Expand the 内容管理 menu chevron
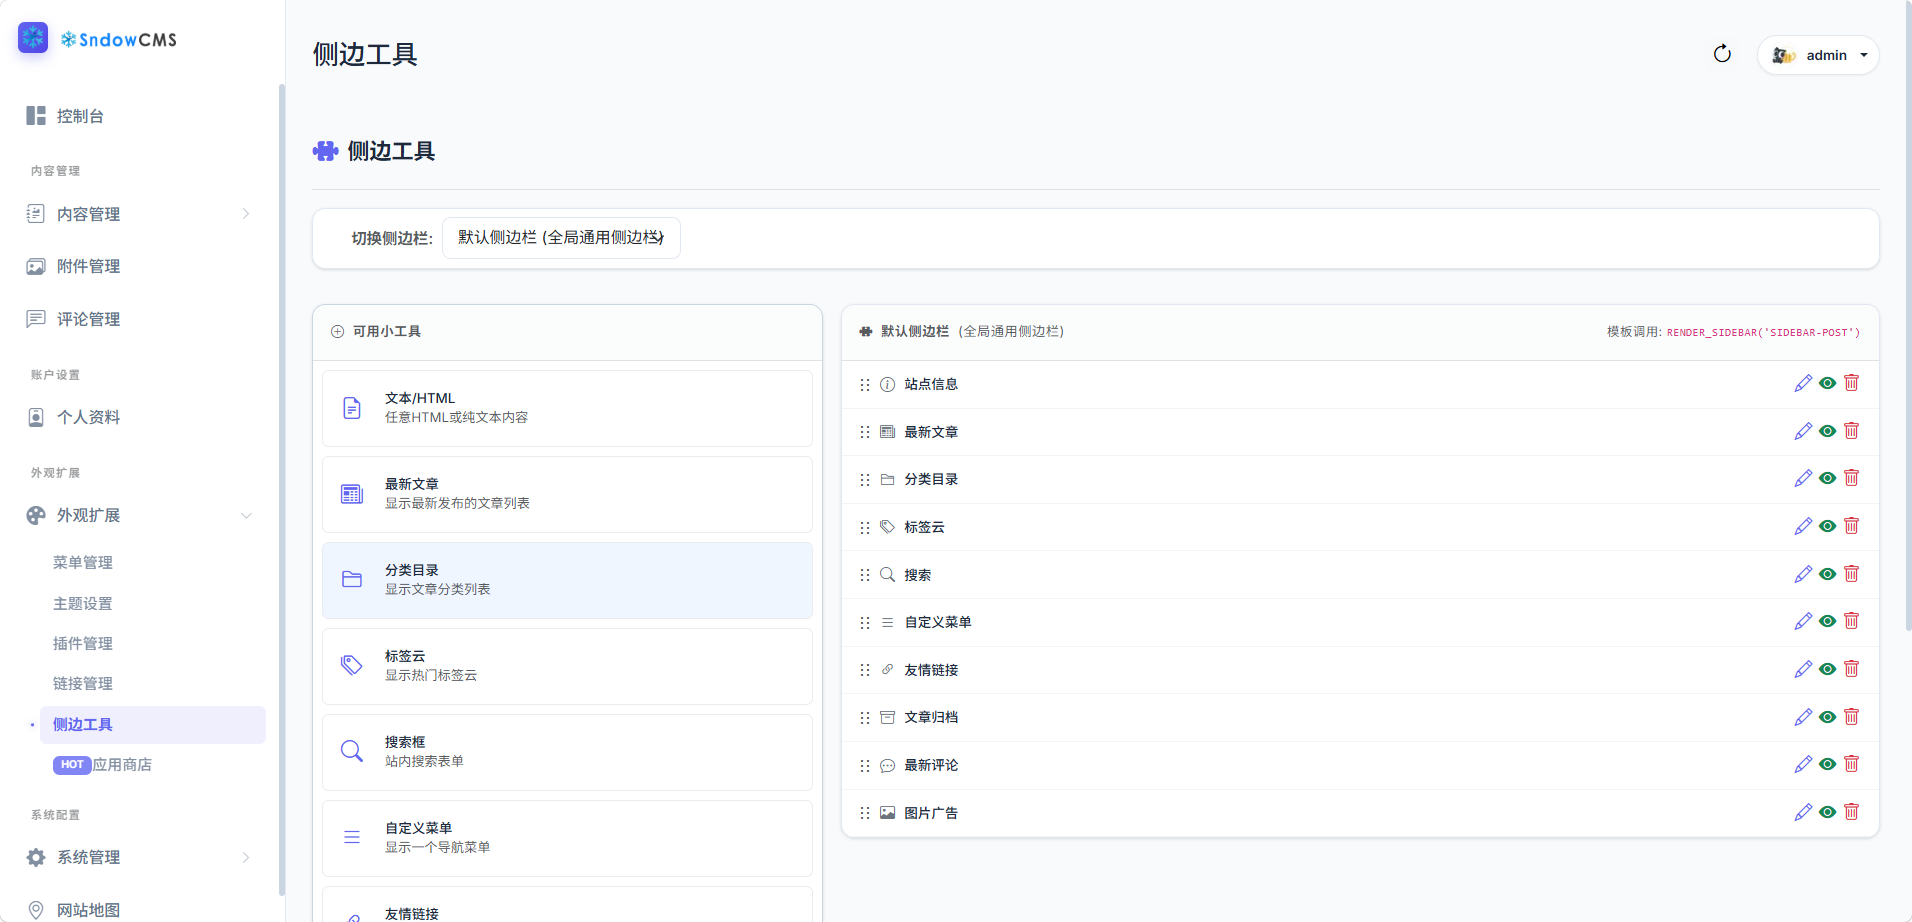The height and width of the screenshot is (922, 1912). coord(246,214)
